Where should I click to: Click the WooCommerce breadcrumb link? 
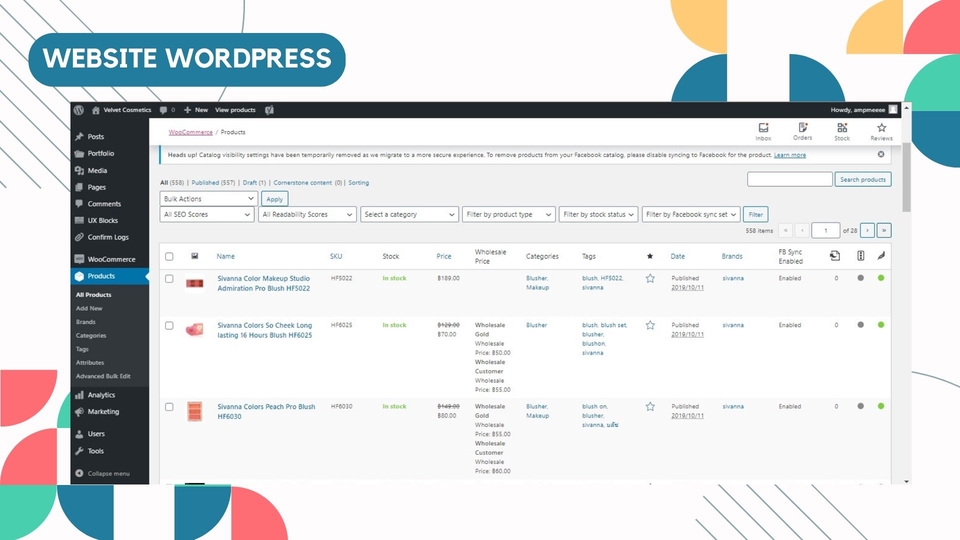[190, 132]
